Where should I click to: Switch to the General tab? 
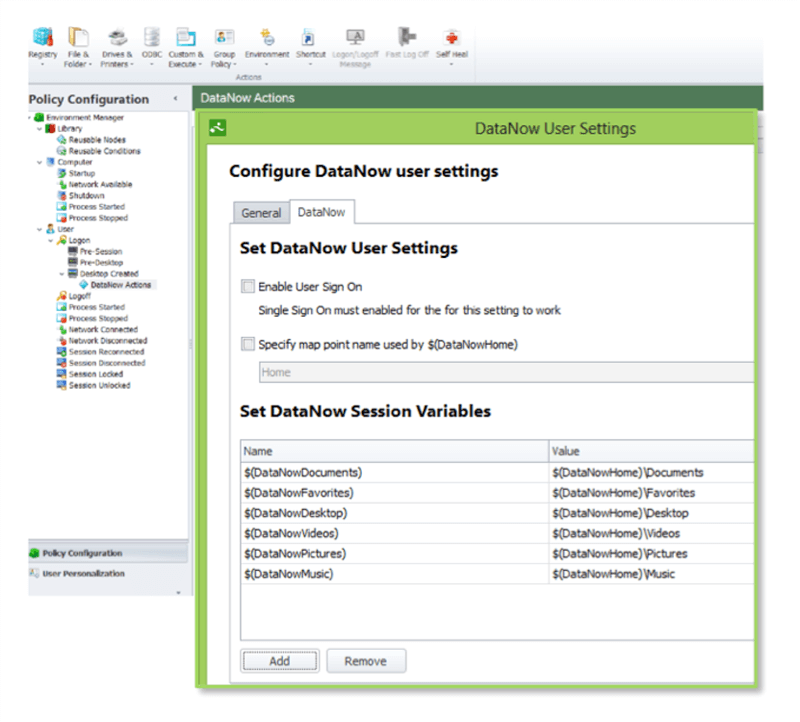point(261,213)
